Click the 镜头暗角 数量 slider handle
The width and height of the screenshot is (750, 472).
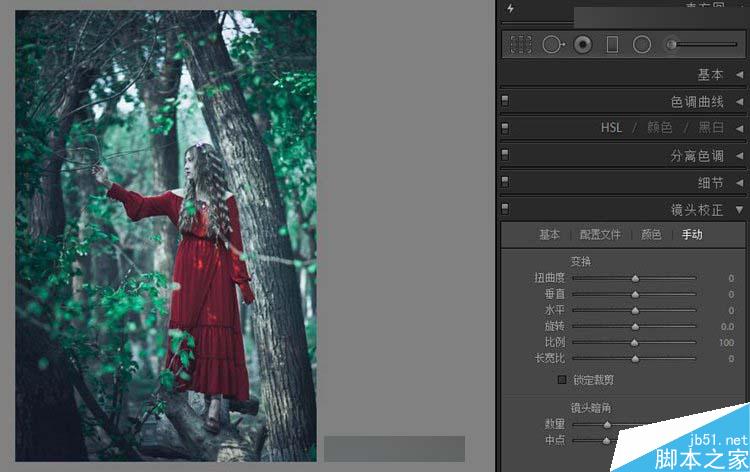pos(607,424)
